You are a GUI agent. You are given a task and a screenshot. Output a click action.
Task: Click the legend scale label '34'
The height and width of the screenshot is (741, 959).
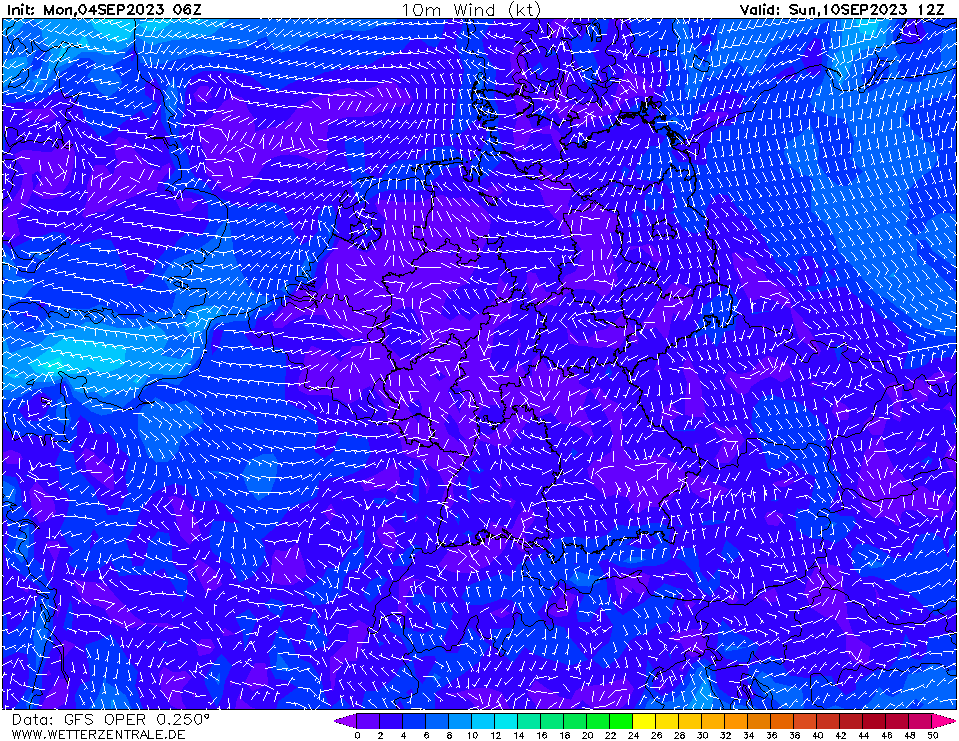coord(749,735)
